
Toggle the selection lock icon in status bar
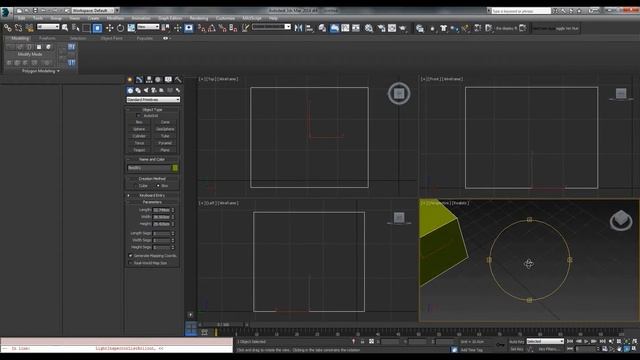362,342
